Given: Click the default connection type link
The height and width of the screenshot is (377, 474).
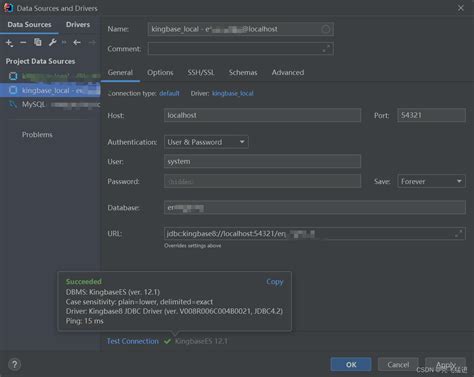Looking at the screenshot, I should [x=169, y=93].
